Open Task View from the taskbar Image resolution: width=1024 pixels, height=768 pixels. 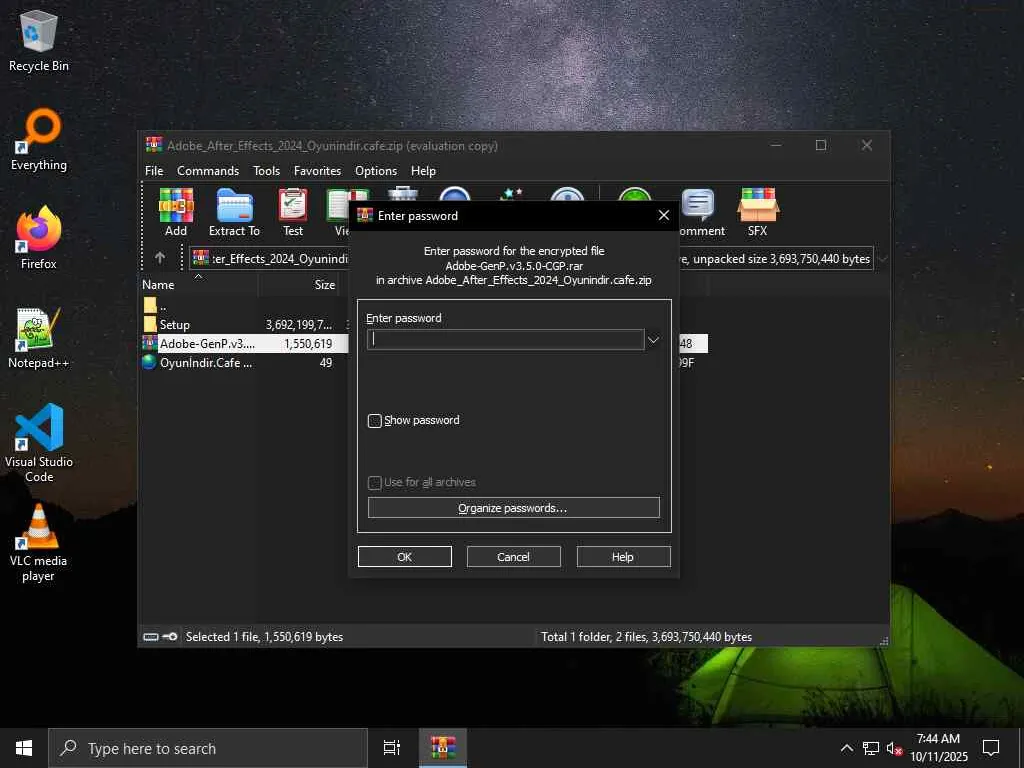[391, 748]
